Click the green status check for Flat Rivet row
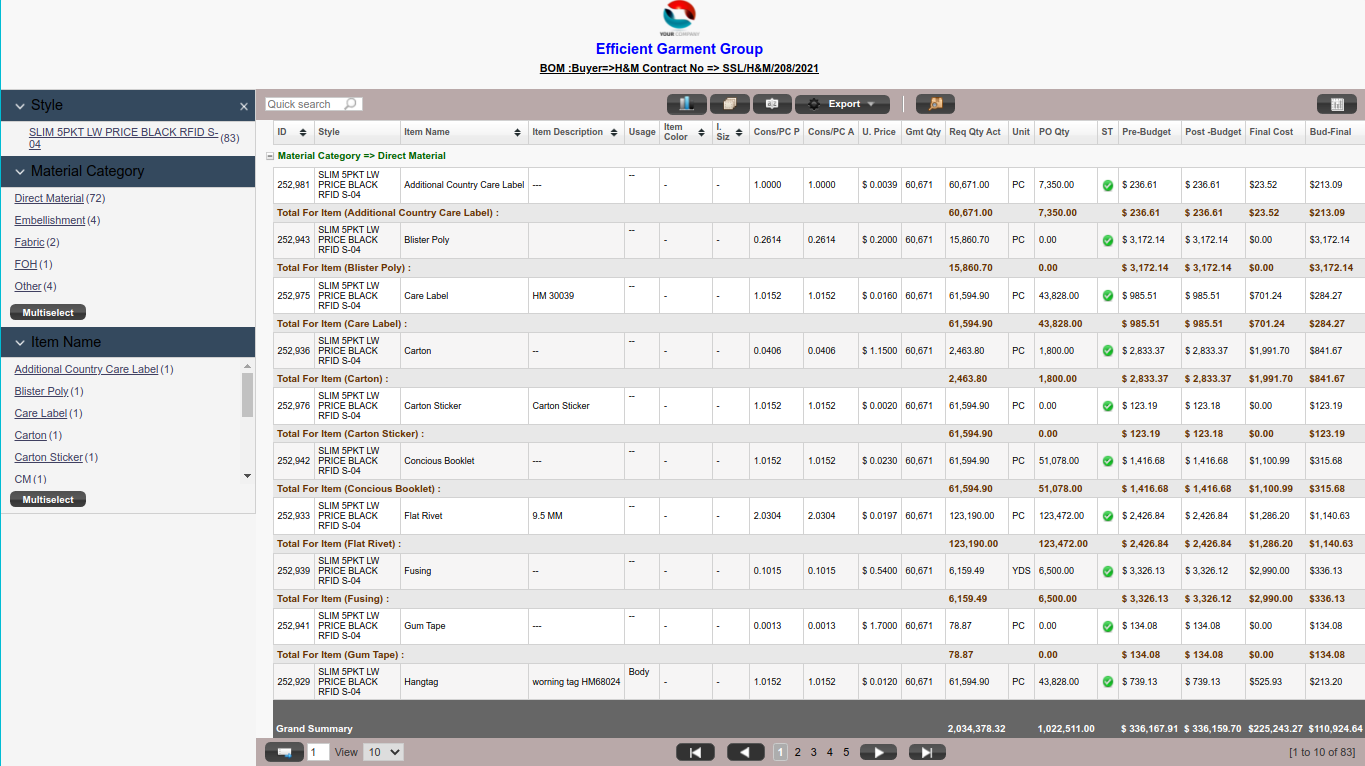The image size is (1365, 766). (1108, 516)
